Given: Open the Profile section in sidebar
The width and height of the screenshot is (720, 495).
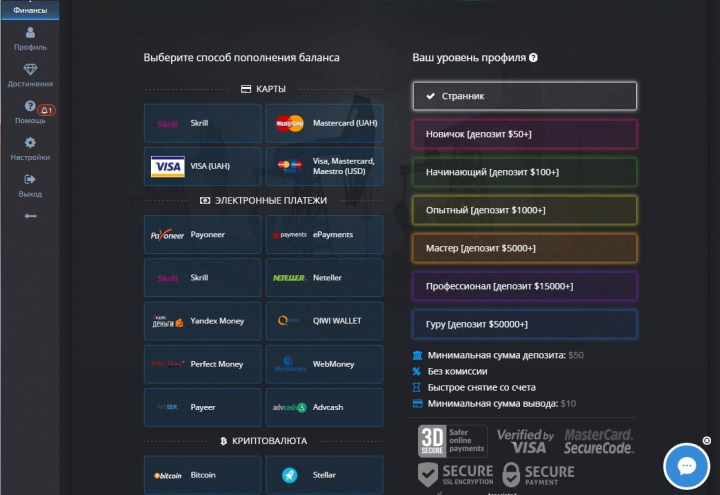Looking at the screenshot, I should 29,39.
